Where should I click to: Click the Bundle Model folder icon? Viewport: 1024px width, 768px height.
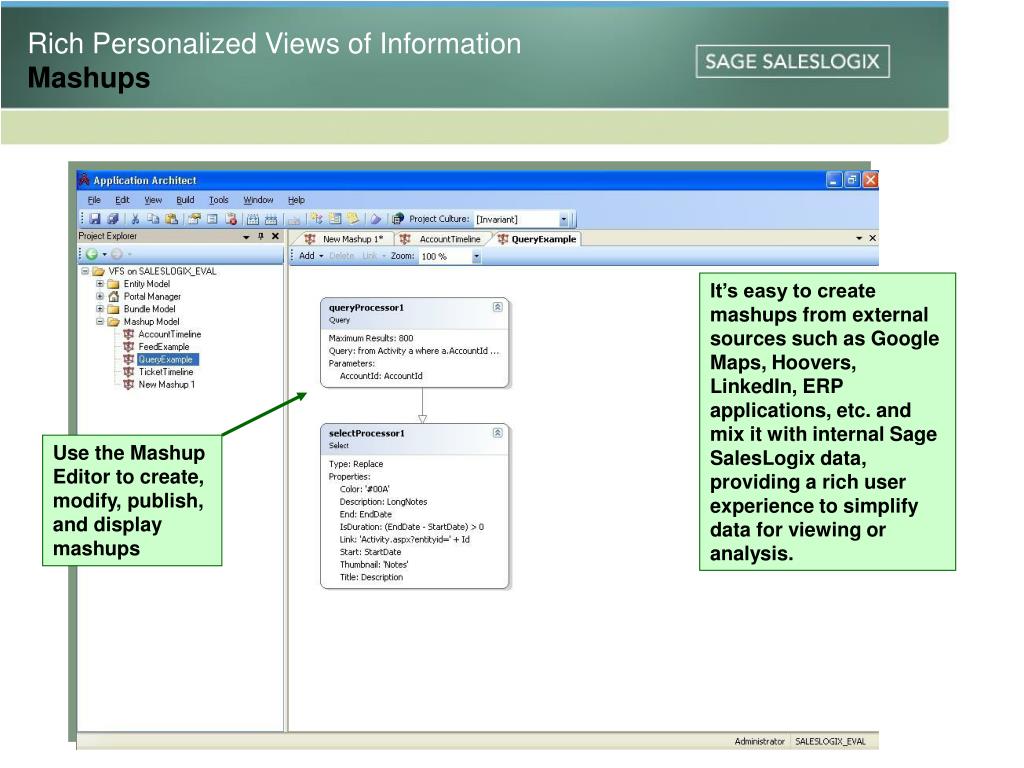click(114, 309)
